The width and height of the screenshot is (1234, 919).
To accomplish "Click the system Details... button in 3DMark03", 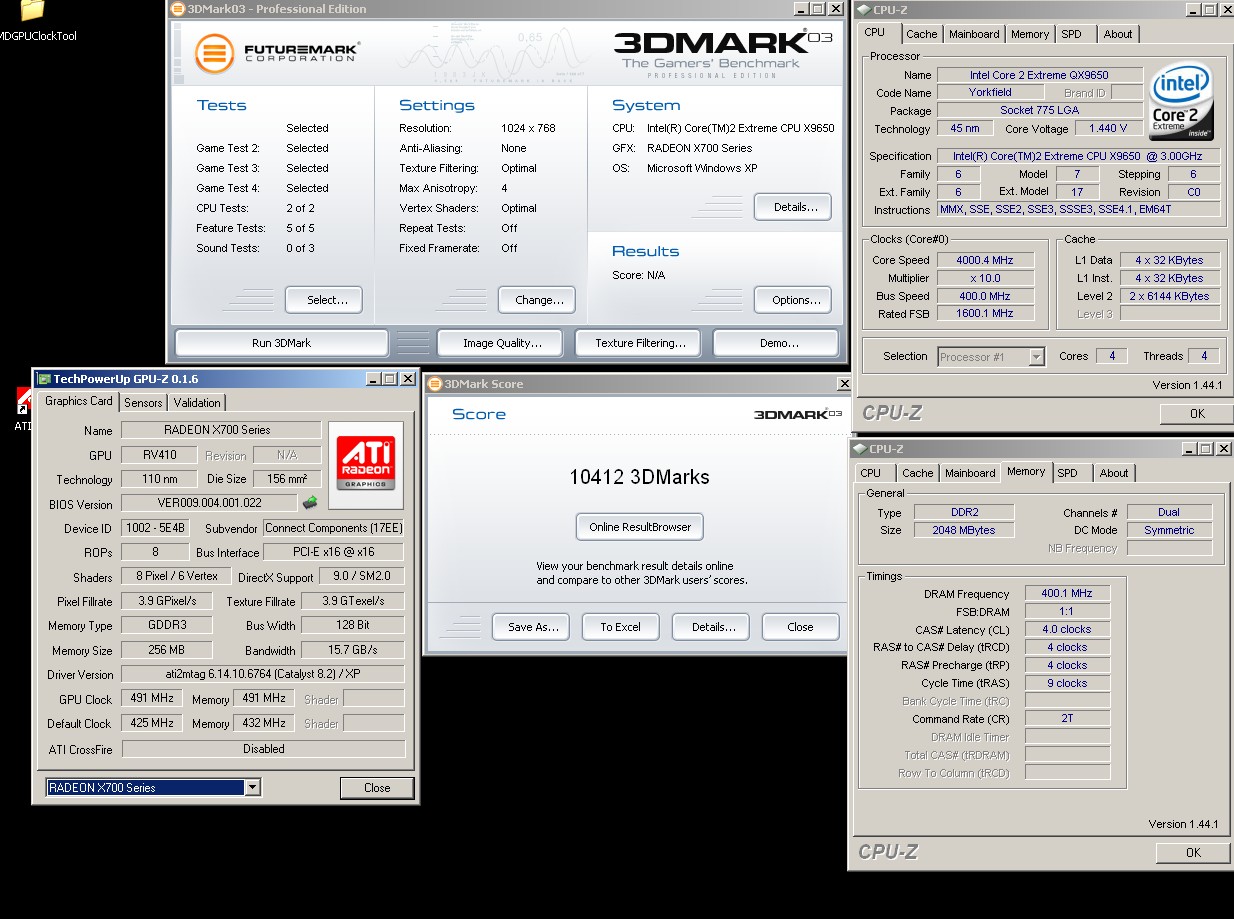I will pos(793,207).
